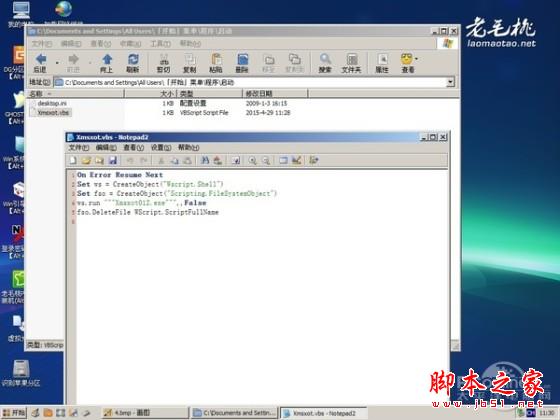Click the Open file icon in Notepad2
Image resolution: width=560 pixels, height=420 pixels.
86,160
